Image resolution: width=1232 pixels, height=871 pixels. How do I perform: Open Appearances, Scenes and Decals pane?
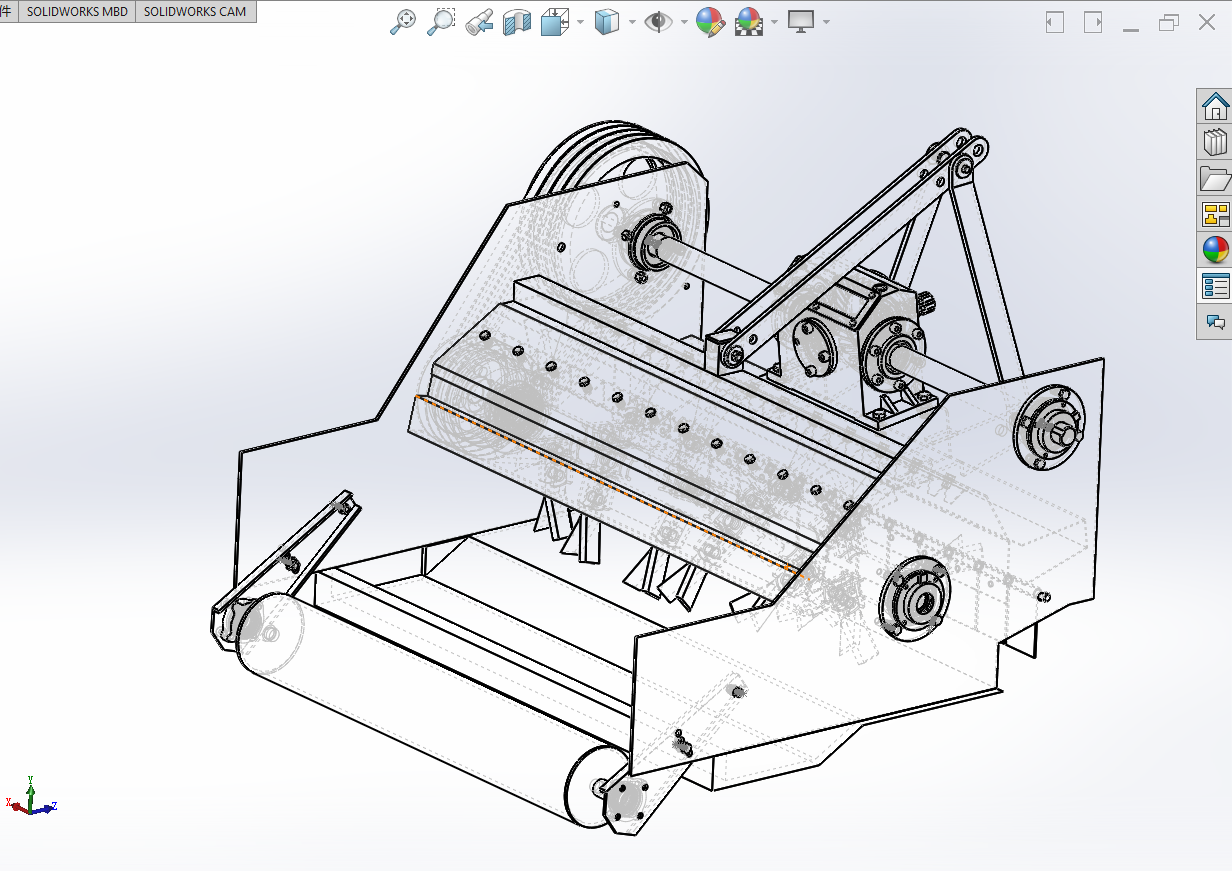[1215, 250]
